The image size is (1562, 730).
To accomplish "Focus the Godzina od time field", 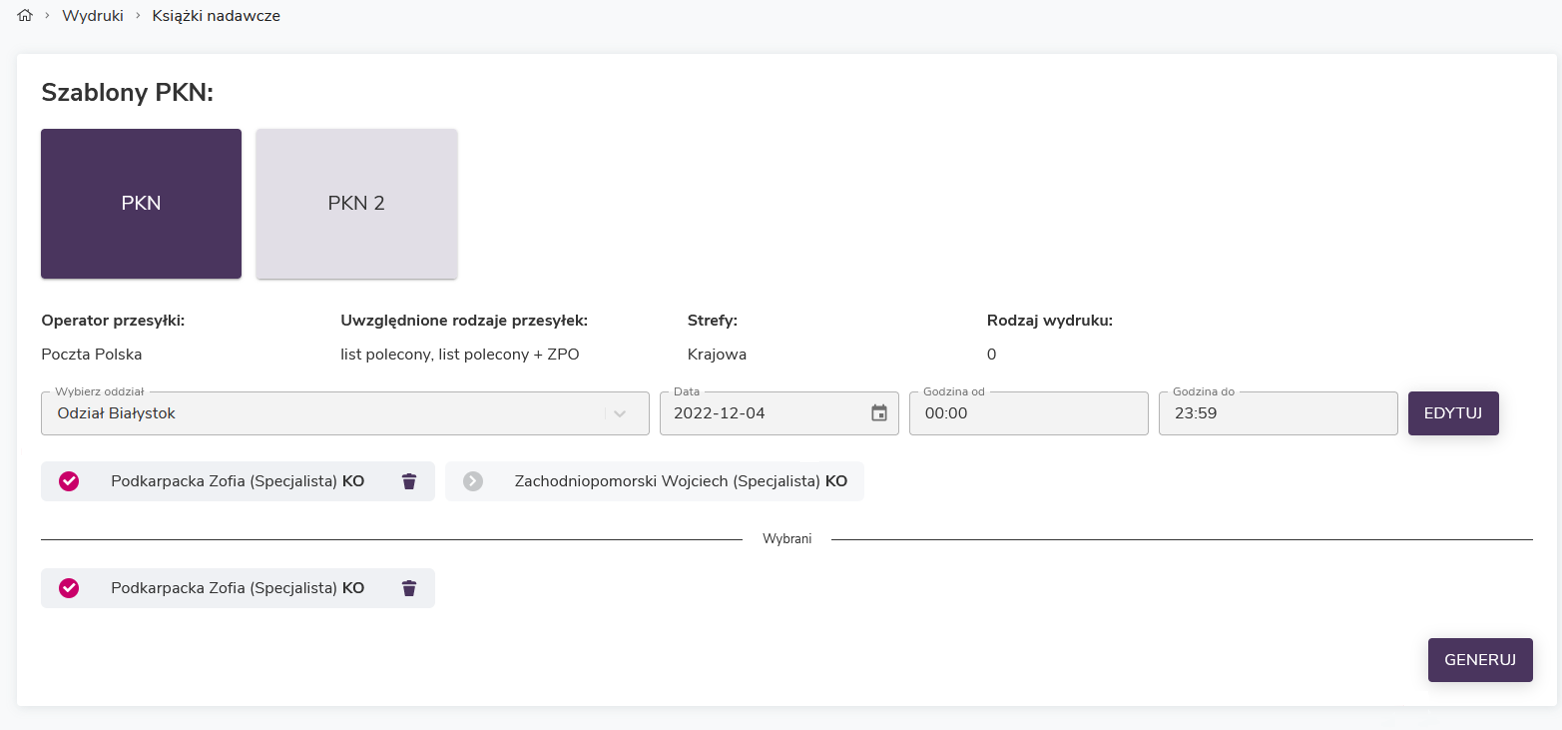I will (x=1027, y=414).
